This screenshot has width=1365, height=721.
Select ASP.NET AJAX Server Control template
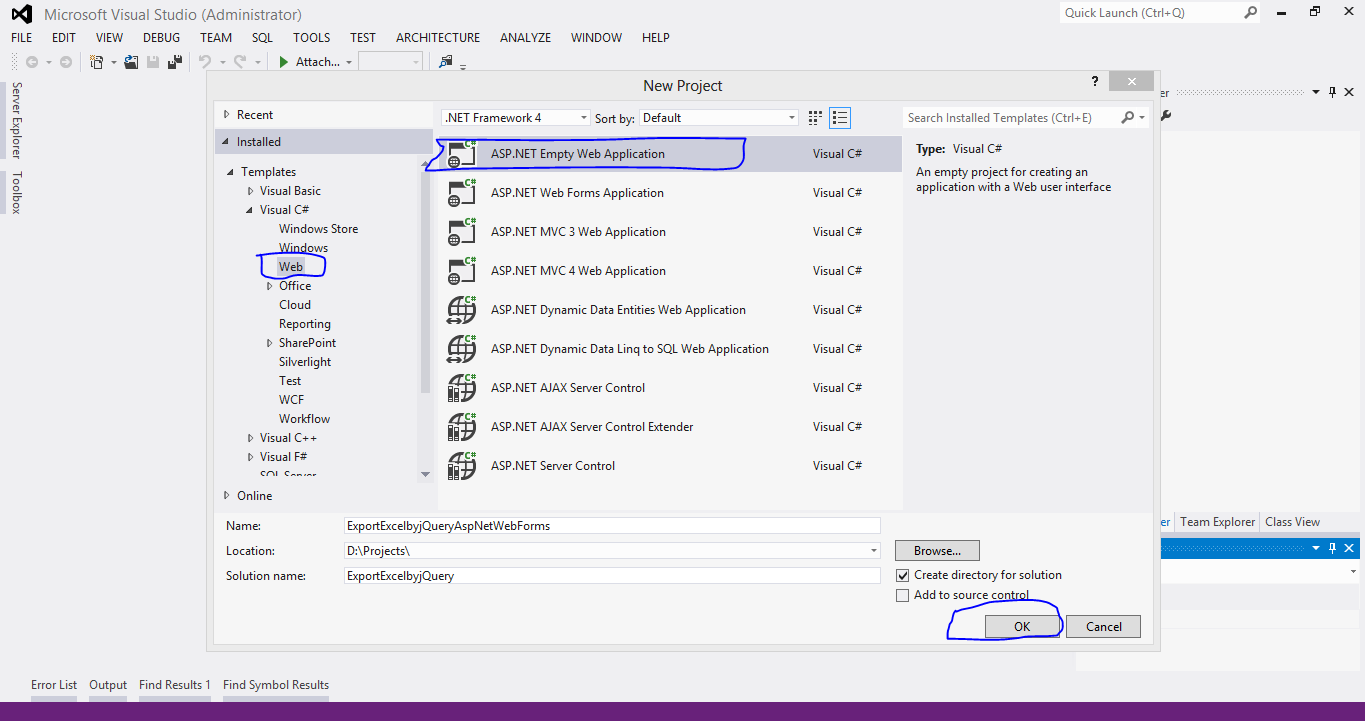click(x=670, y=388)
